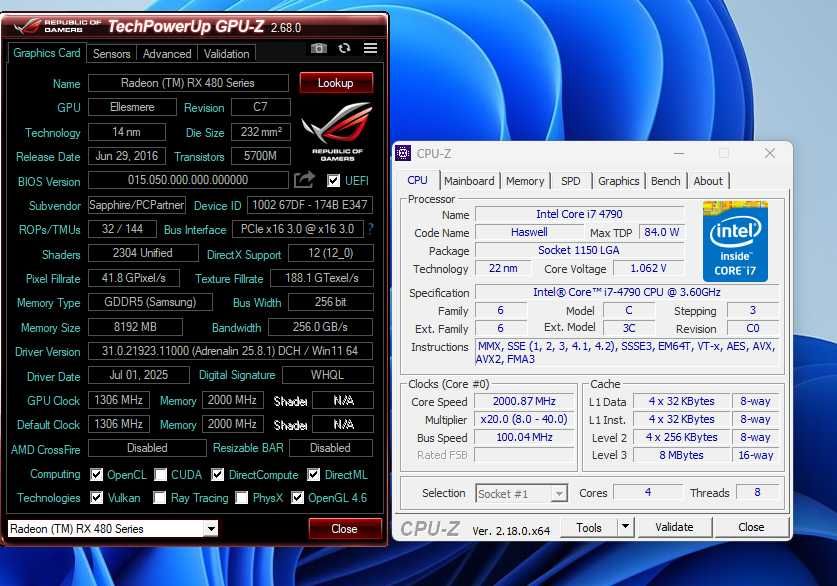Click the BIOS export share icon
Image resolution: width=837 pixels, height=586 pixels.
(304, 180)
